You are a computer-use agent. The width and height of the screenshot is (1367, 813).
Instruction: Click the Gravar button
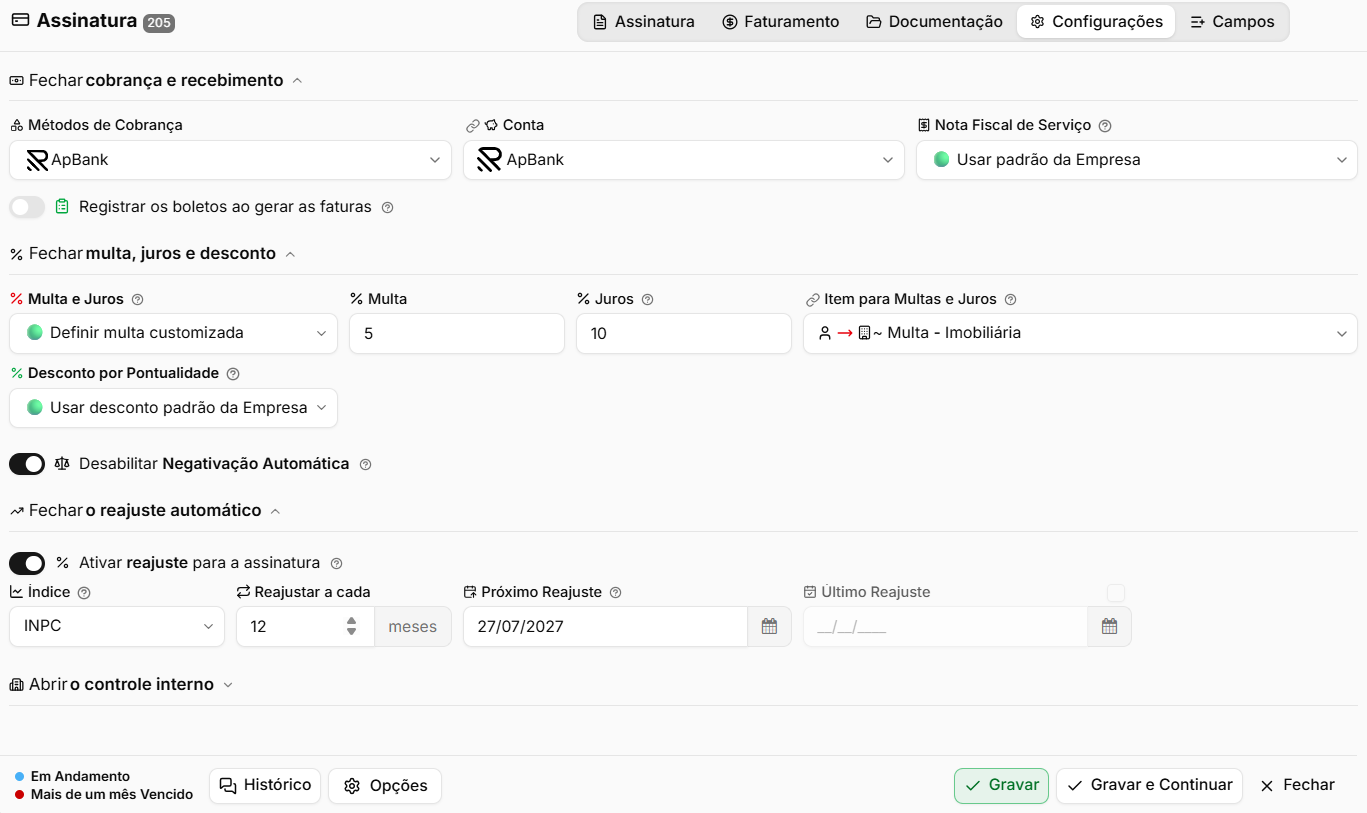click(1001, 786)
